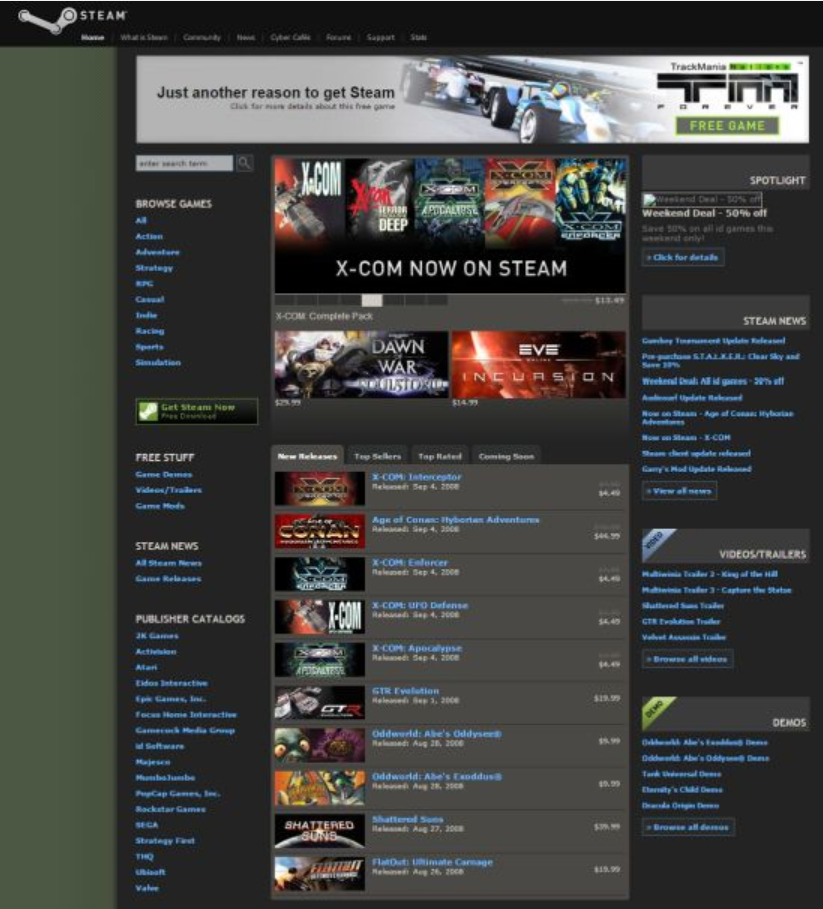Viewport: 823px width, 909px height.
Task: Open Weekend Deal: All id games news
Action: click(713, 381)
